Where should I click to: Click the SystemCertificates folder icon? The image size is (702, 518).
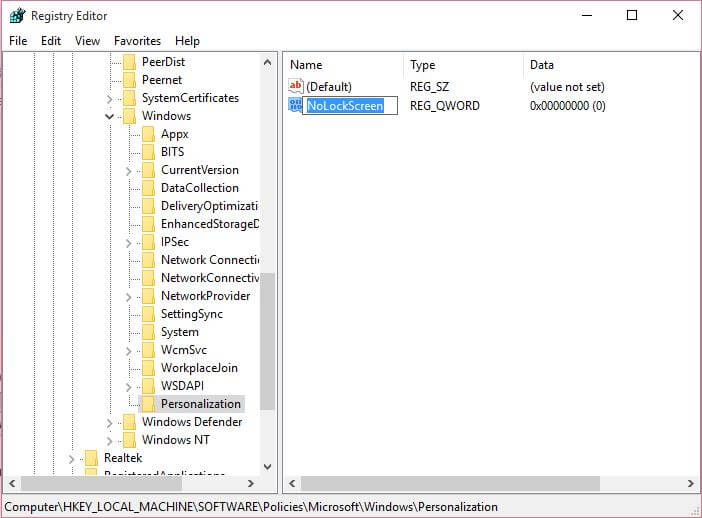(129, 98)
